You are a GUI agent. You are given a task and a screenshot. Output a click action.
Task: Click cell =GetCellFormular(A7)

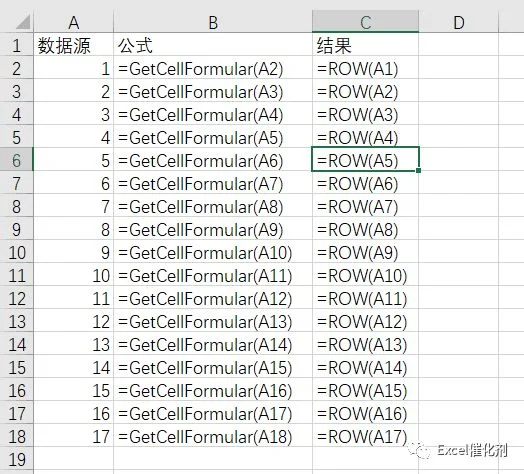click(213, 183)
